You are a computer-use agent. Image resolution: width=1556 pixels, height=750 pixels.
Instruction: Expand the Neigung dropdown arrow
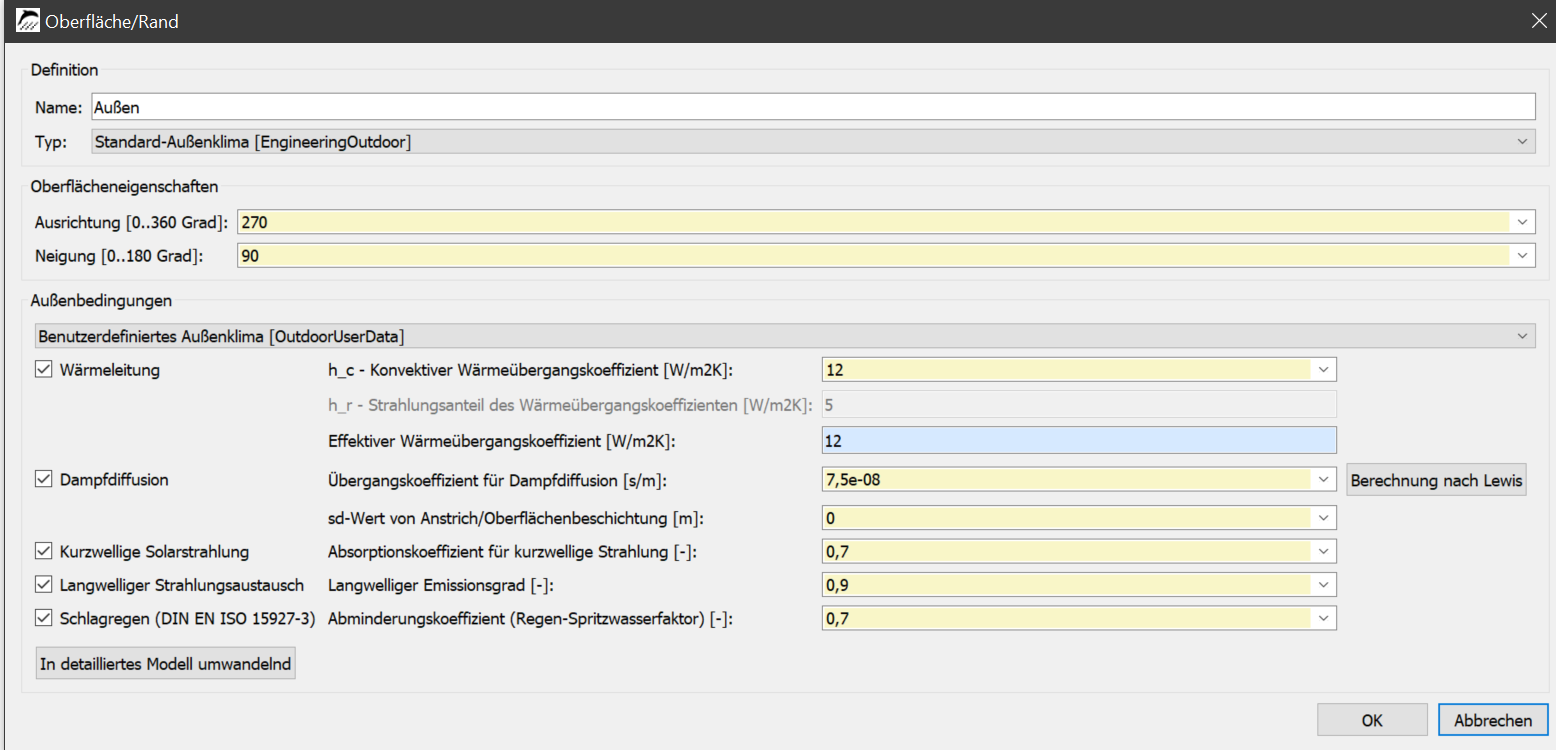1523,256
